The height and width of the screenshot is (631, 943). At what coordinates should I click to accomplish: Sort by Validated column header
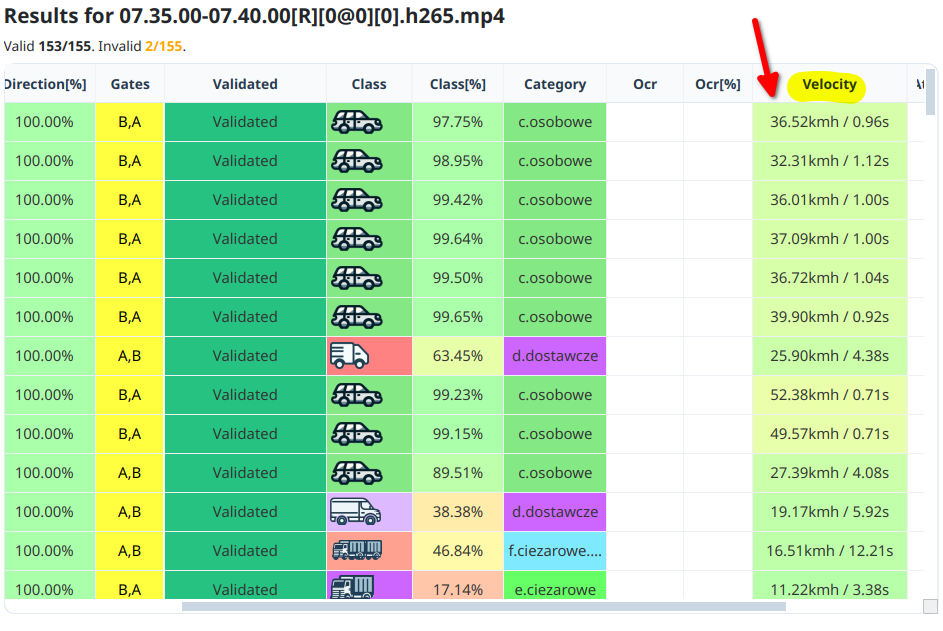tap(245, 84)
